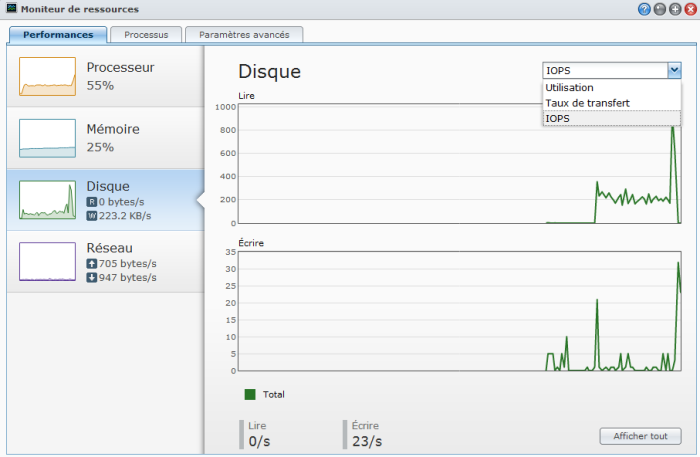Select Utilisation from the dropdown list
This screenshot has height=457, width=700.
point(569,88)
